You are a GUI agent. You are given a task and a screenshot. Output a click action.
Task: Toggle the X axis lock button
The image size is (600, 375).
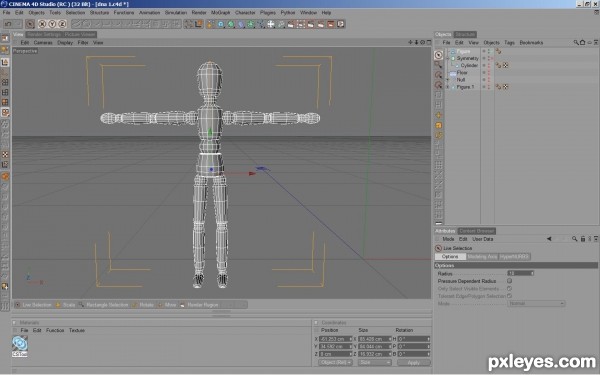42,24
